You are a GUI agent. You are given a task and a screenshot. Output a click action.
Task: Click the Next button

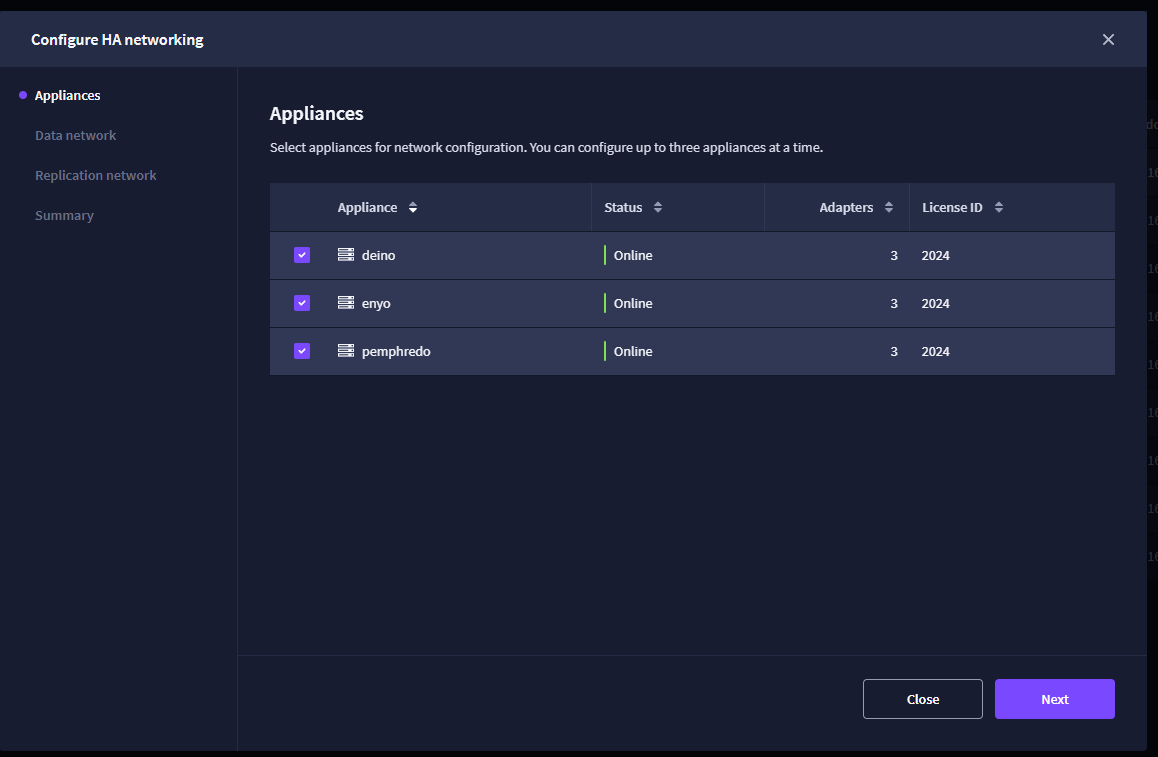coord(1055,699)
